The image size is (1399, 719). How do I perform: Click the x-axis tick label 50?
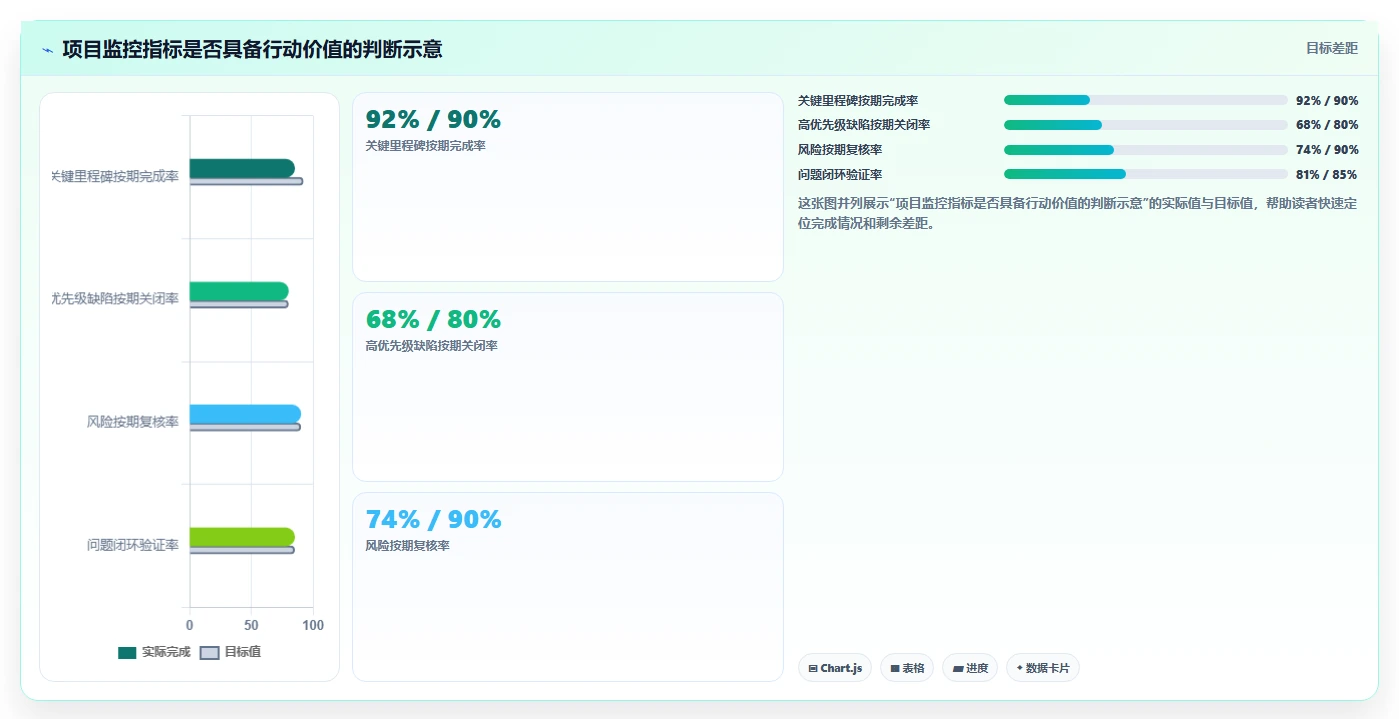251,625
